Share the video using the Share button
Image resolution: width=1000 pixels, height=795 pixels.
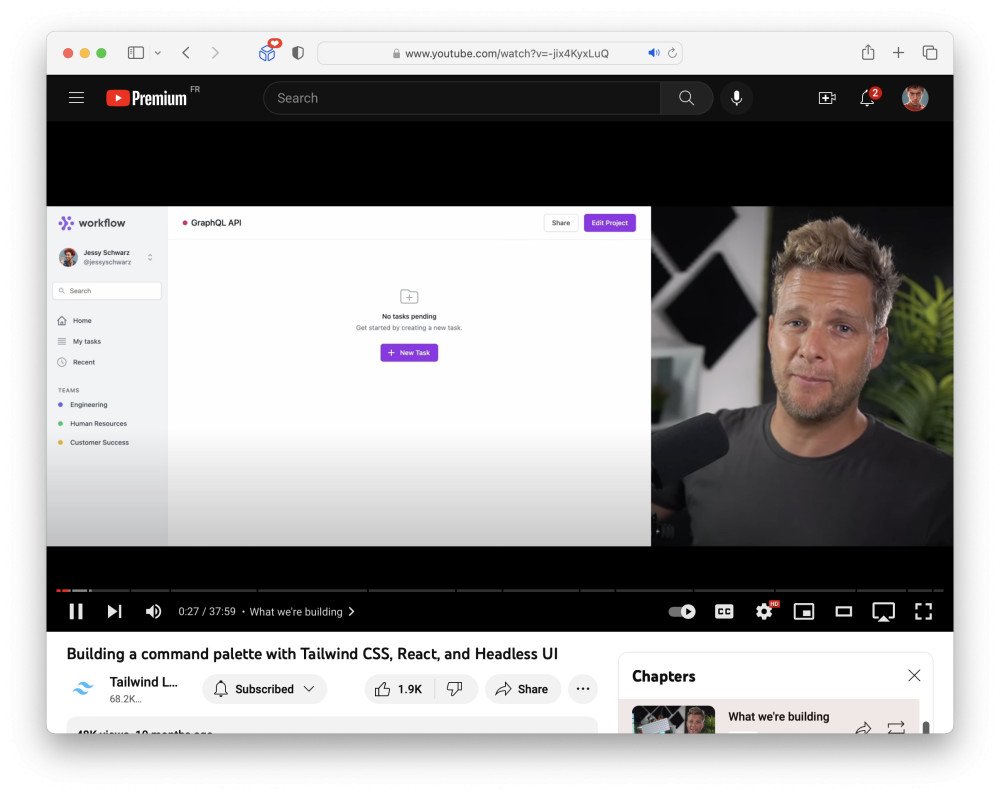pyautogui.click(x=522, y=689)
